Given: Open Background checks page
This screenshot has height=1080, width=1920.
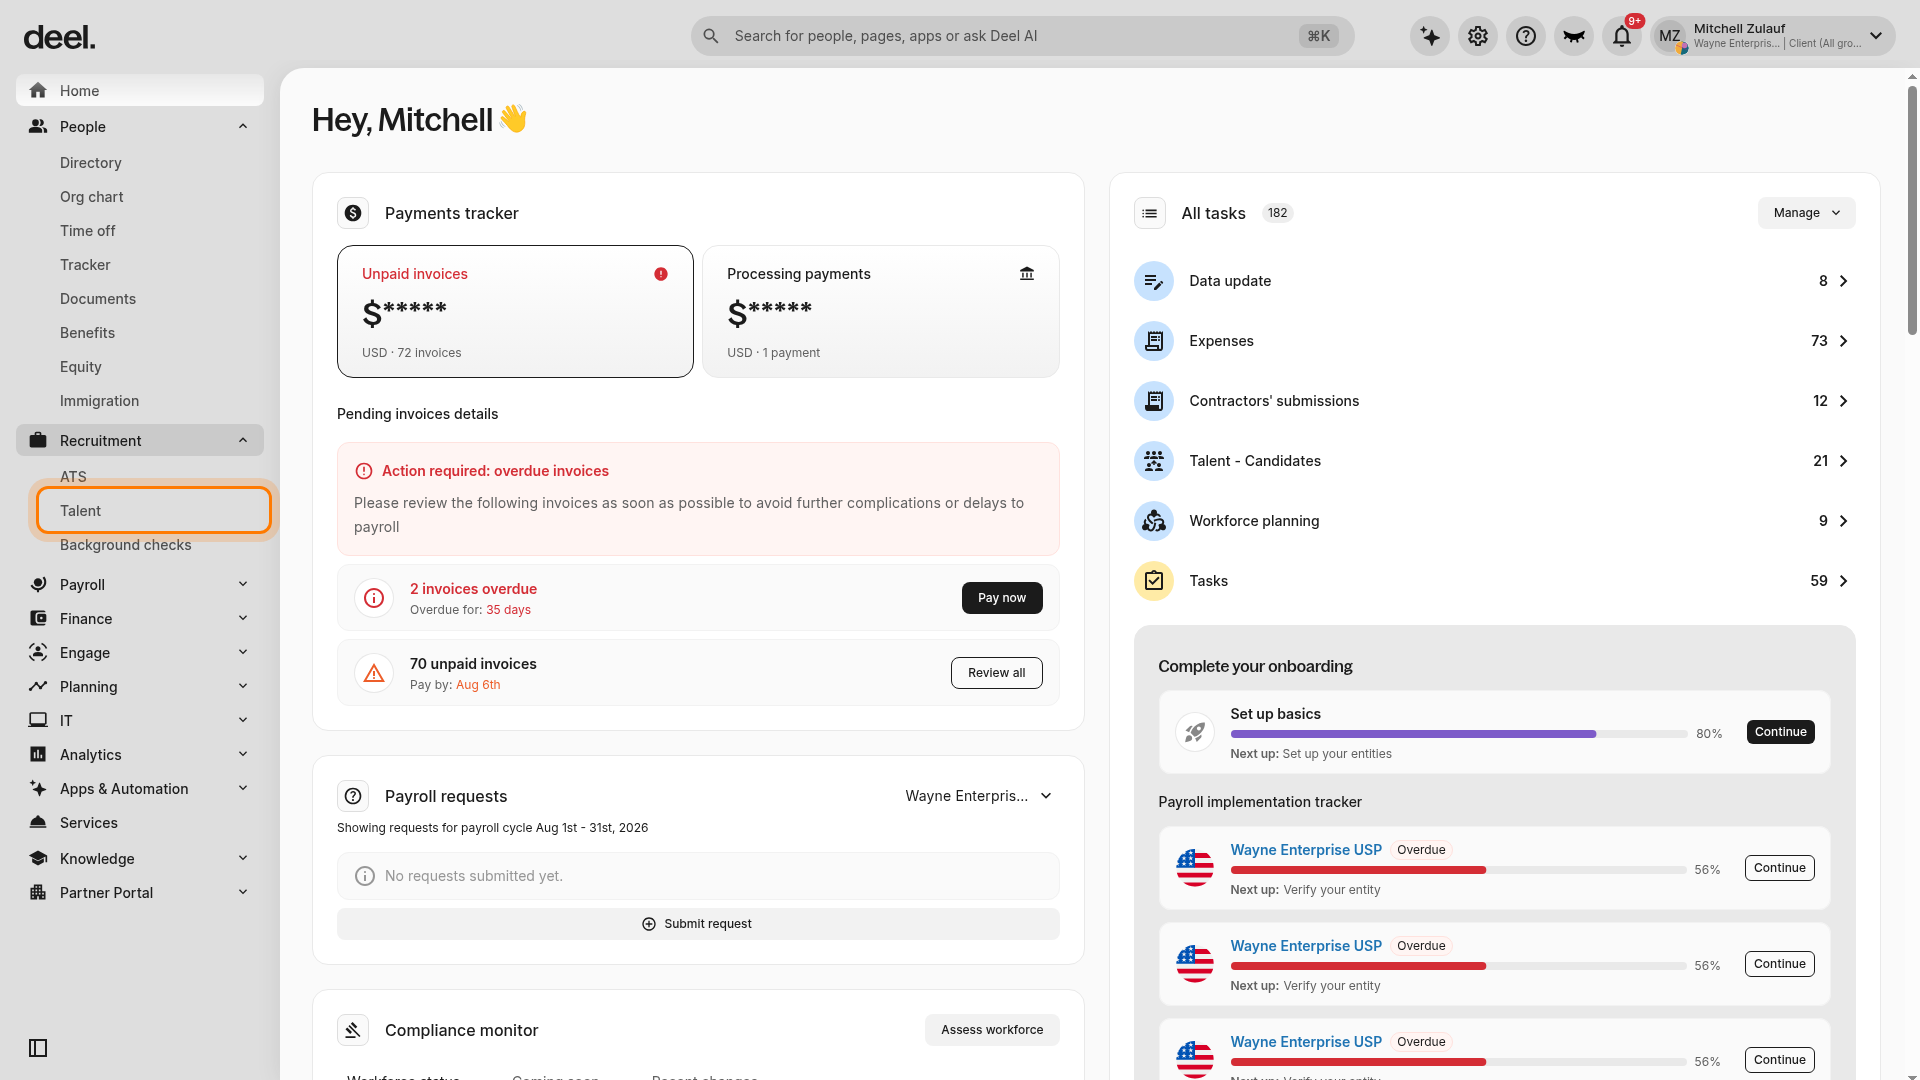Looking at the screenshot, I should pos(126,545).
